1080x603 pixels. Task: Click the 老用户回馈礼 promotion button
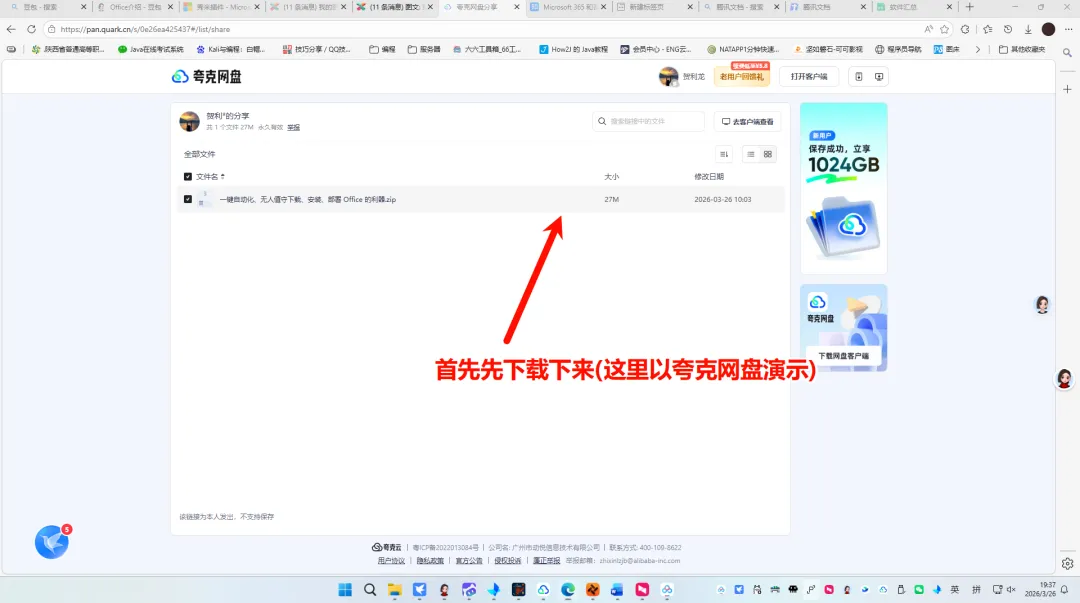(x=742, y=76)
